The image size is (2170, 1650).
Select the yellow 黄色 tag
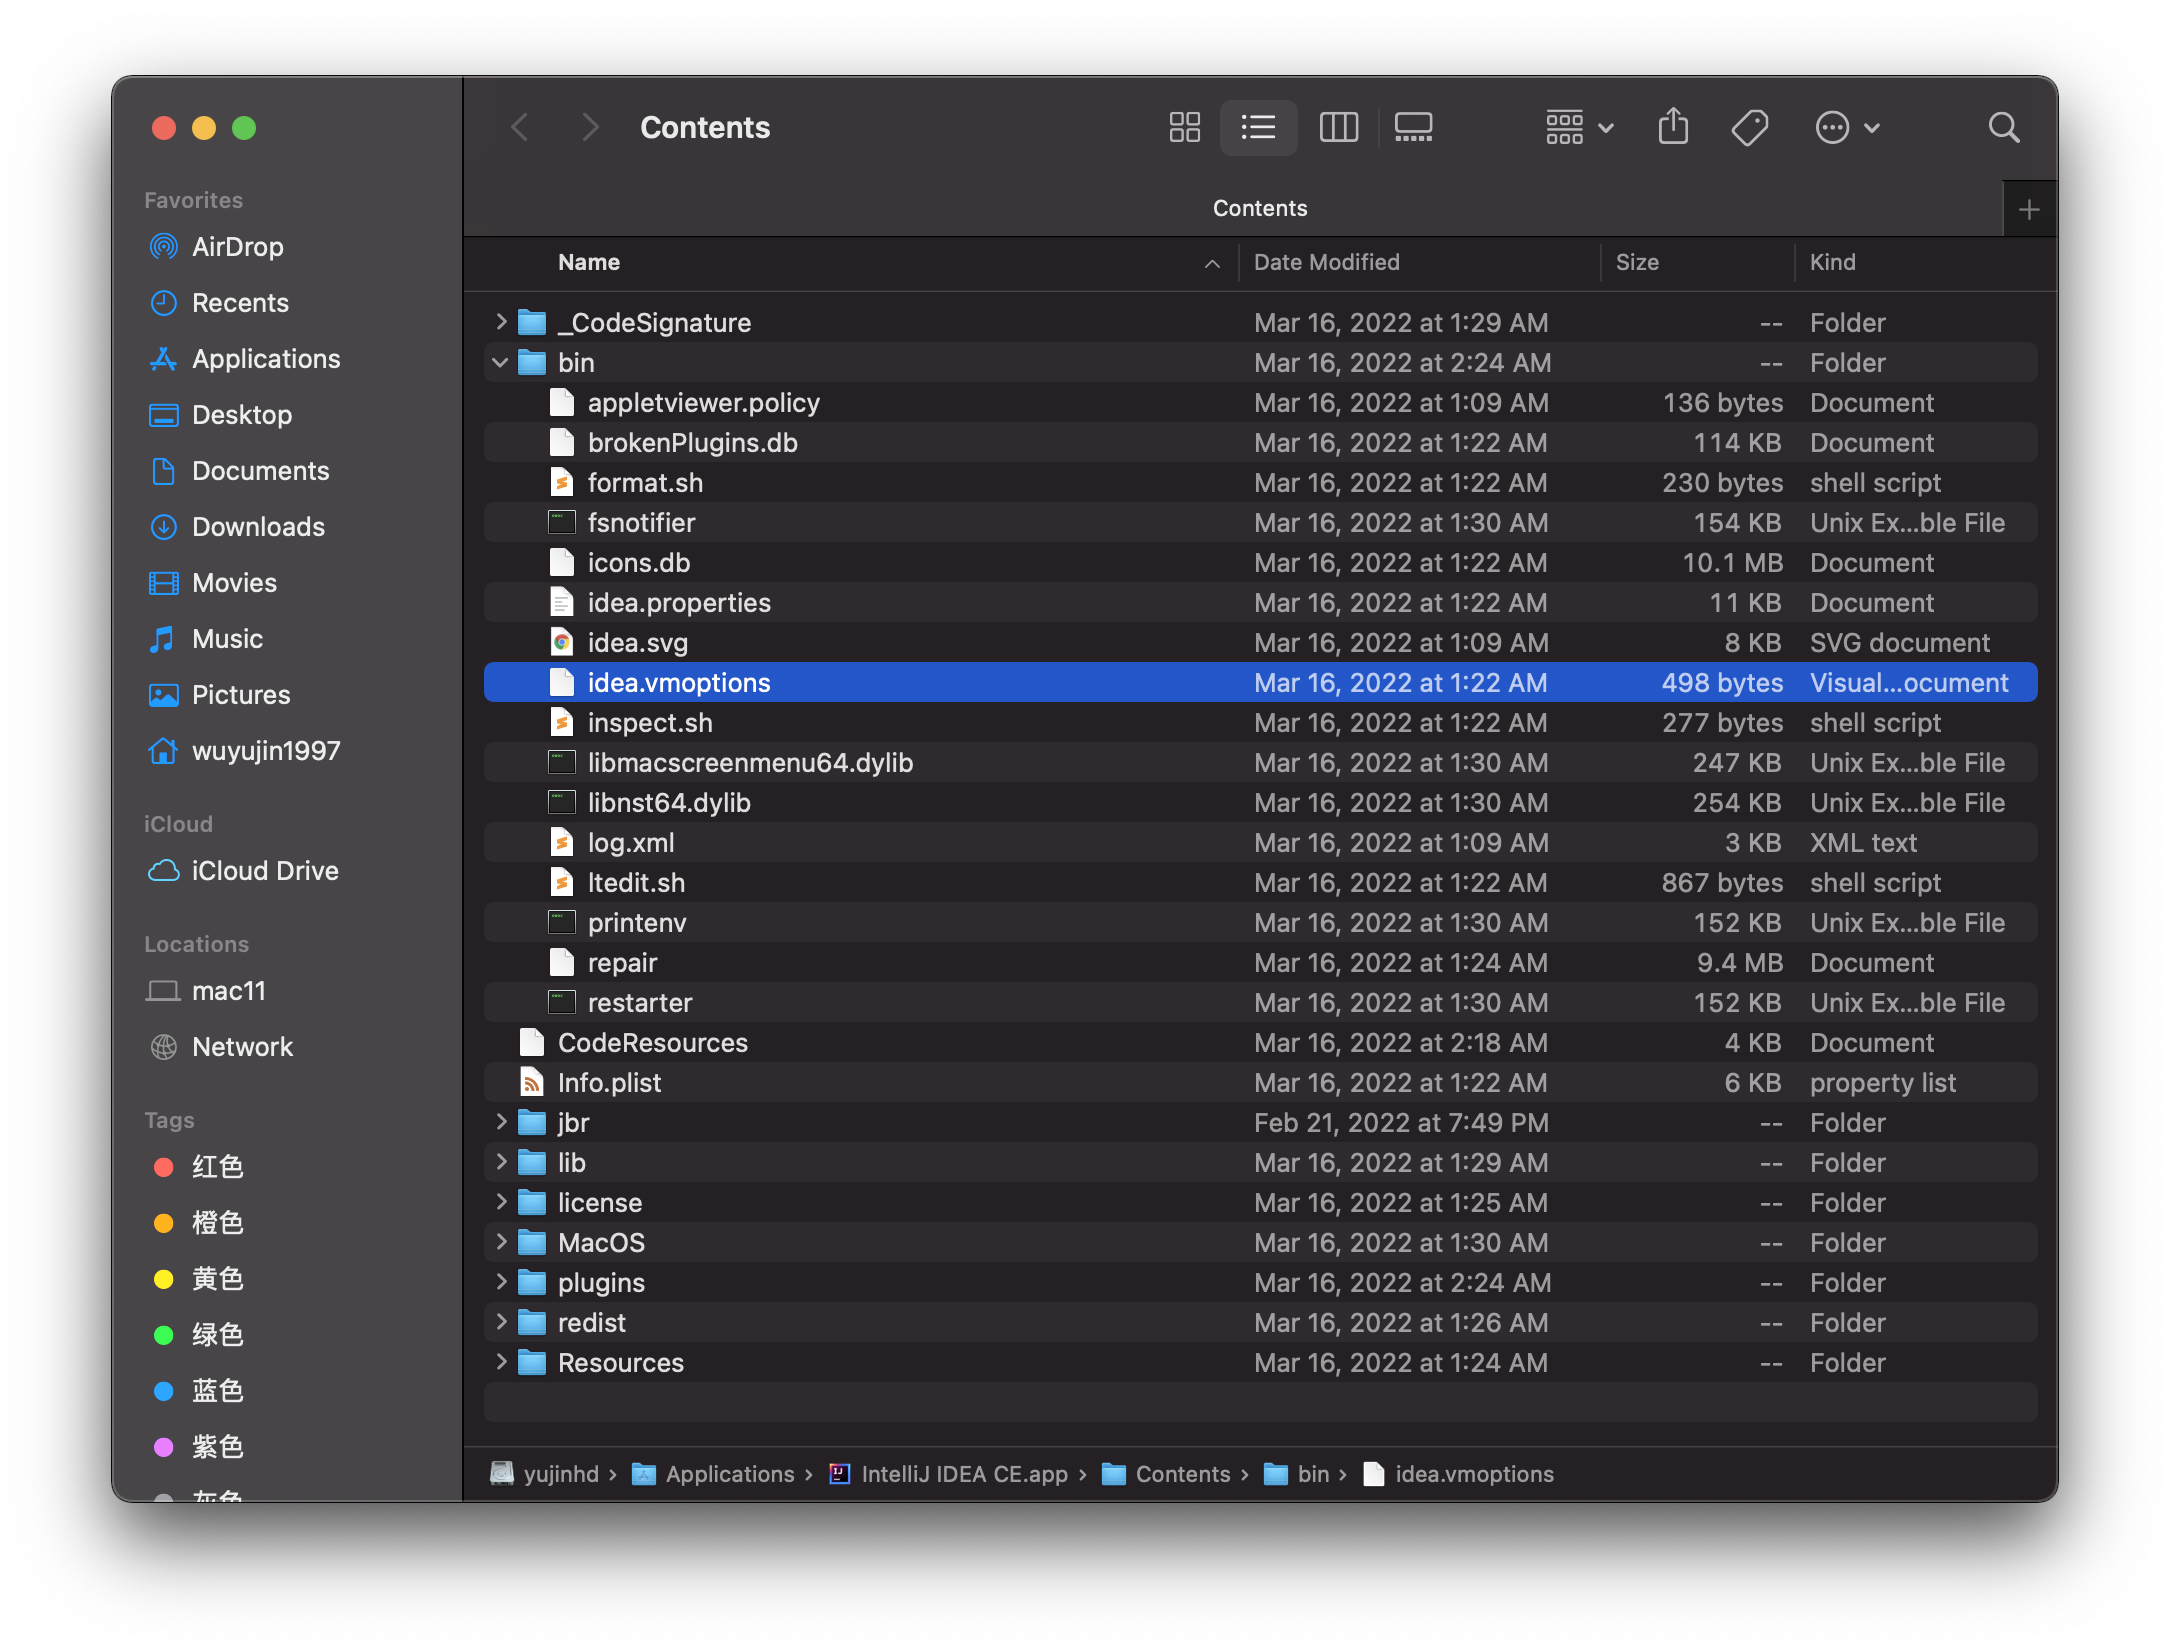pos(217,1279)
